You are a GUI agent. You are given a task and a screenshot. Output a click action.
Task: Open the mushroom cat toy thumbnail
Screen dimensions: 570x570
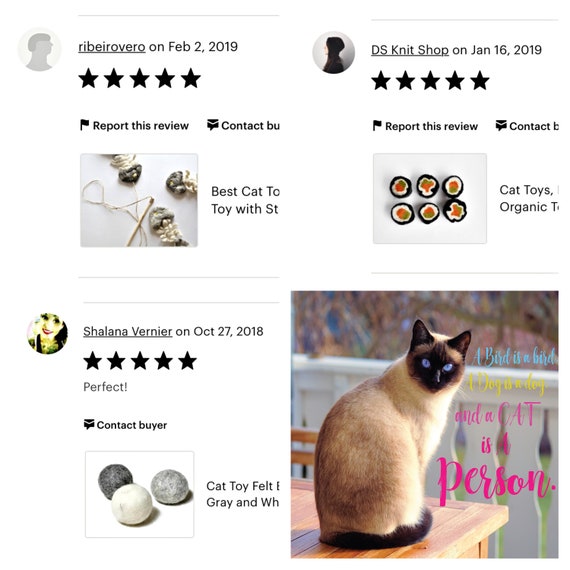139,200
